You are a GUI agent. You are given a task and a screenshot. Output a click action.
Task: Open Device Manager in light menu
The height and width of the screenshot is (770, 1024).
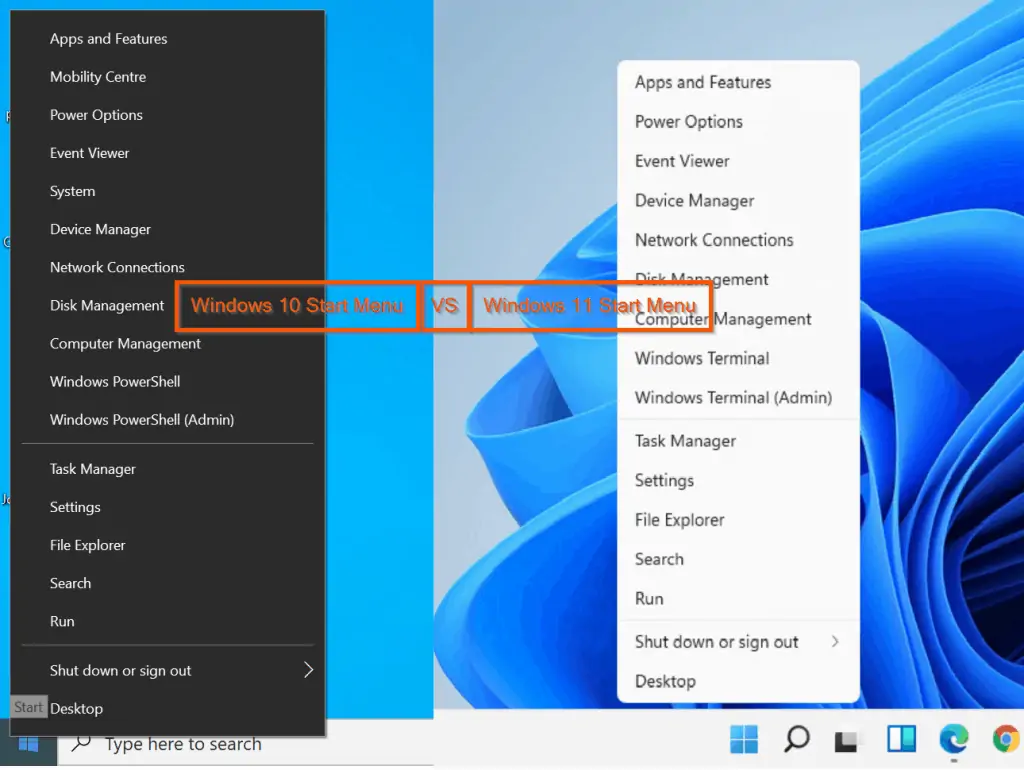tap(738, 201)
